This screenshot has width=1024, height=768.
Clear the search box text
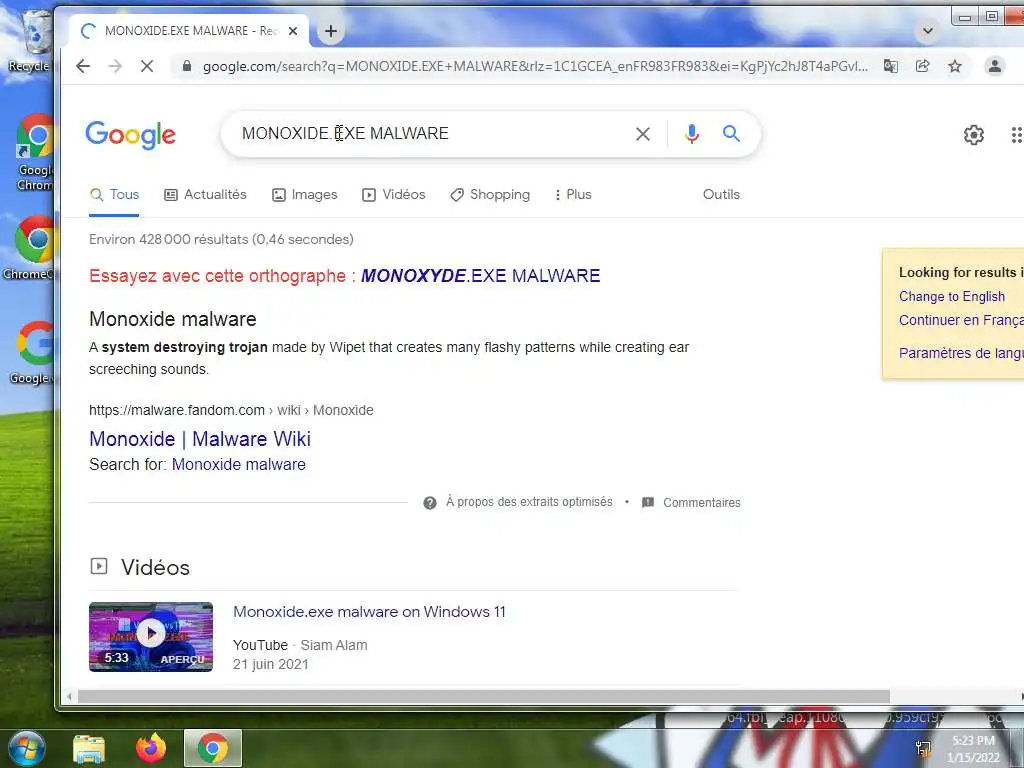tap(643, 134)
